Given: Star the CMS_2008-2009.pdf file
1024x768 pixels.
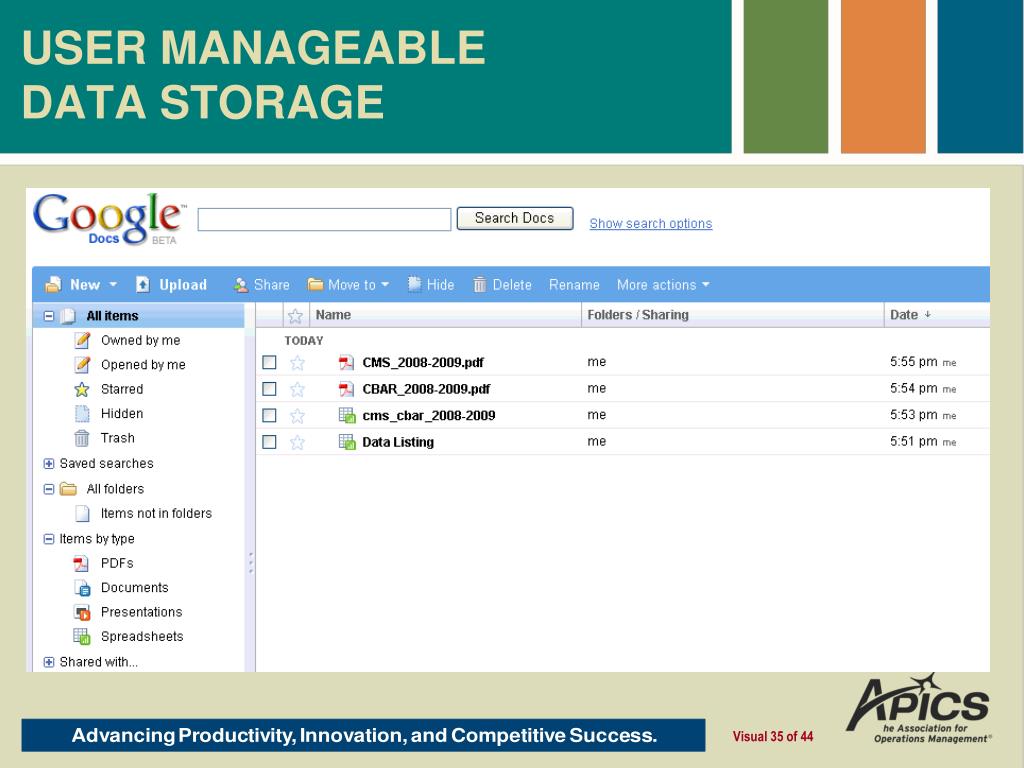Looking at the screenshot, I should coord(297,362).
